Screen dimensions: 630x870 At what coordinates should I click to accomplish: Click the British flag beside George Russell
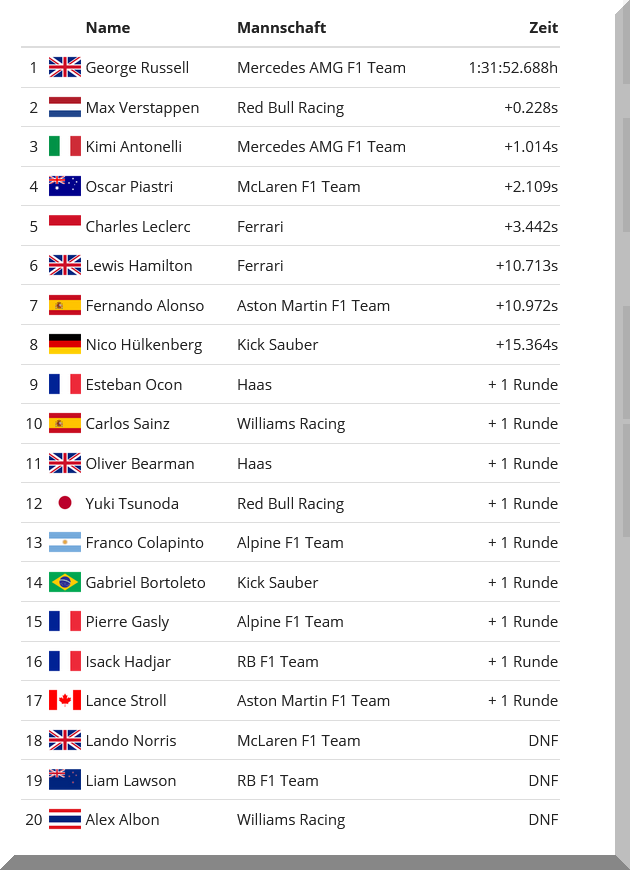point(65,68)
